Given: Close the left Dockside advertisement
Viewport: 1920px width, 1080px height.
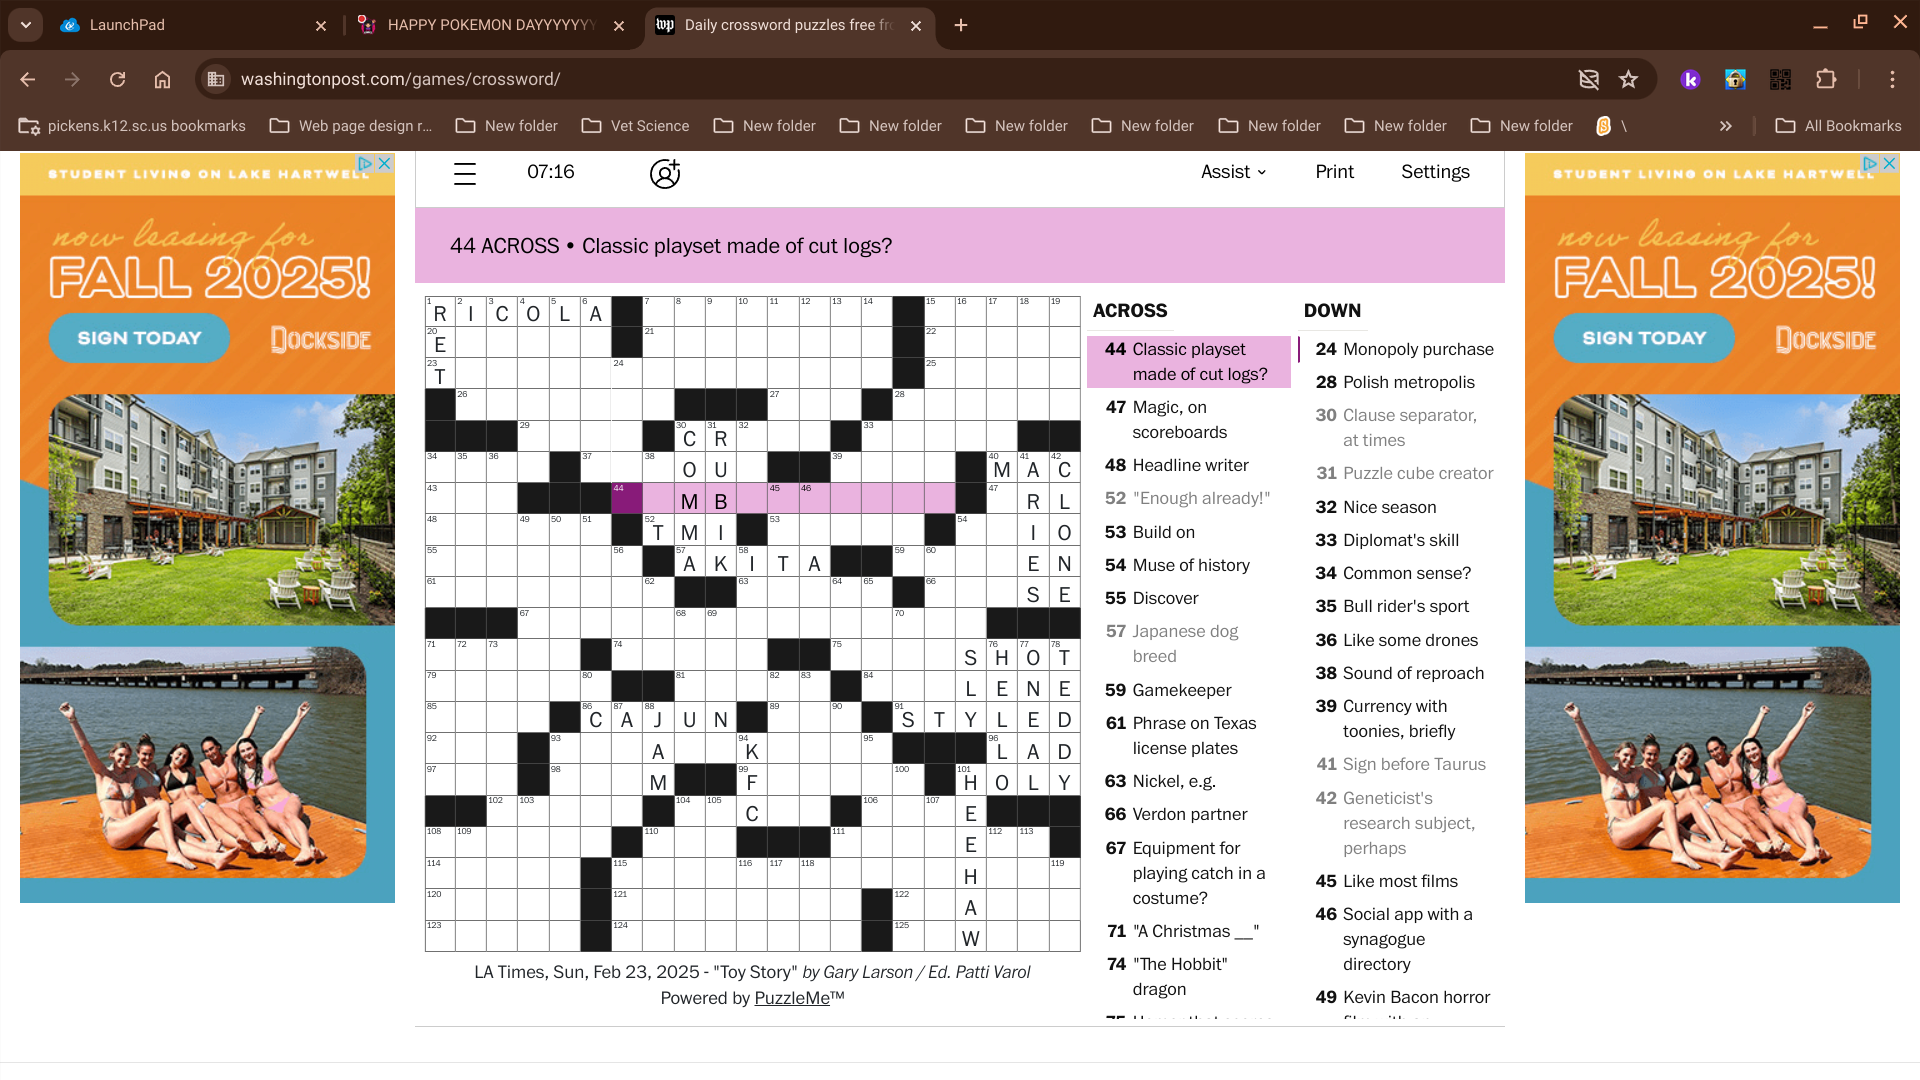Looking at the screenshot, I should pos(384,163).
